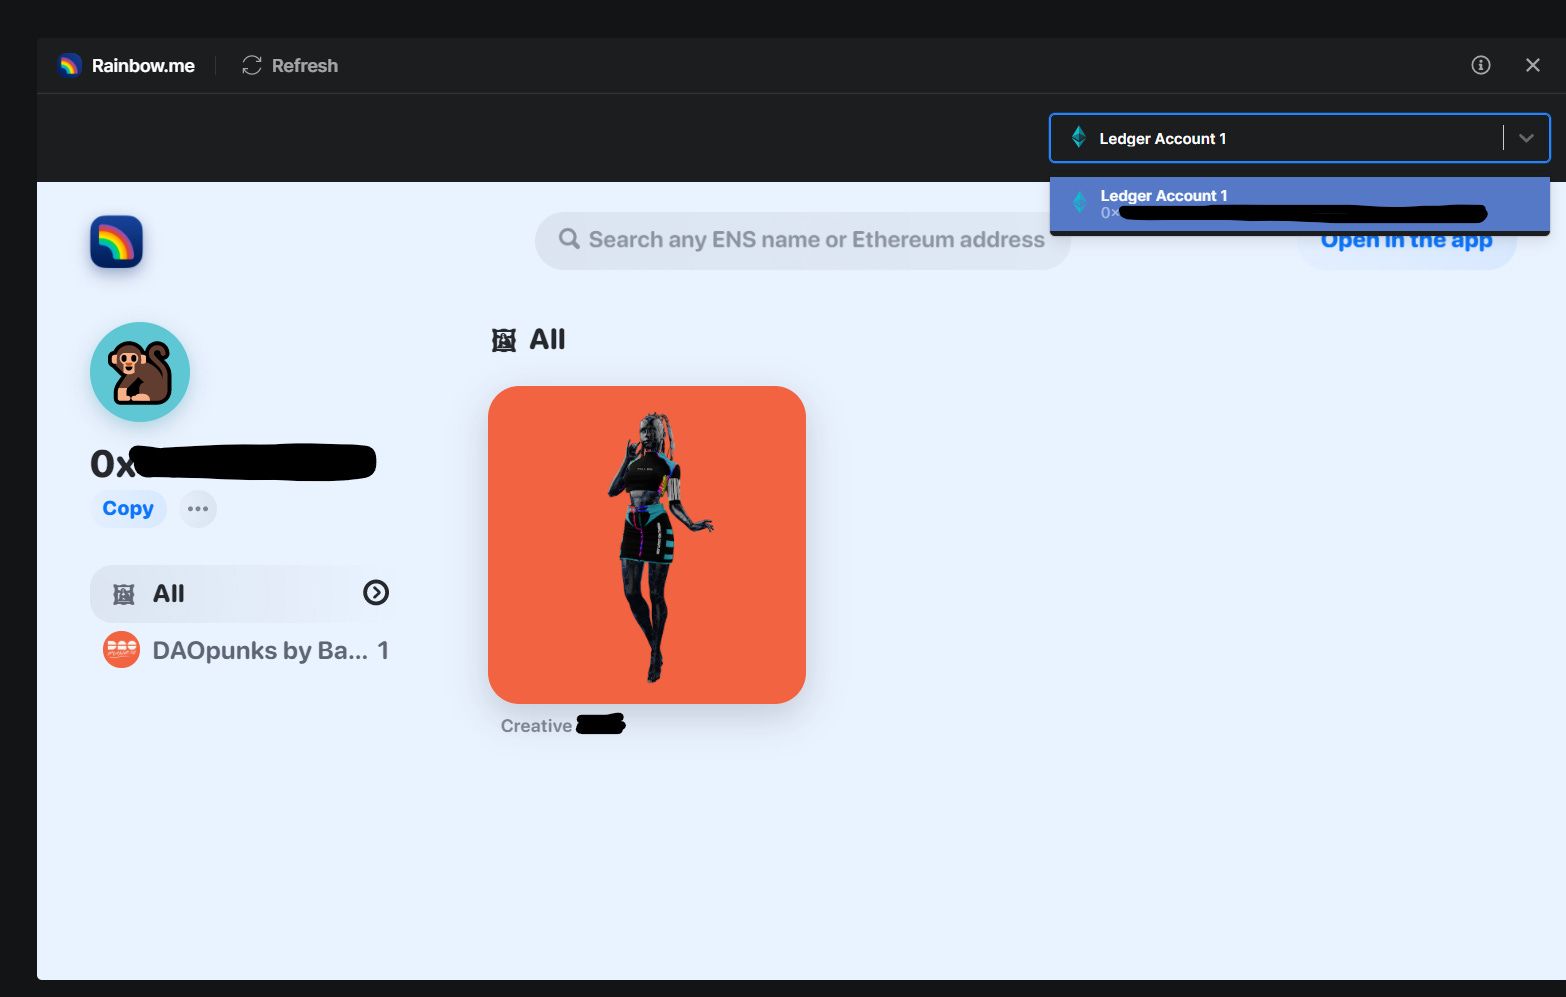Close the Rainbow.me window
Image resolution: width=1566 pixels, height=997 pixels.
1532,66
